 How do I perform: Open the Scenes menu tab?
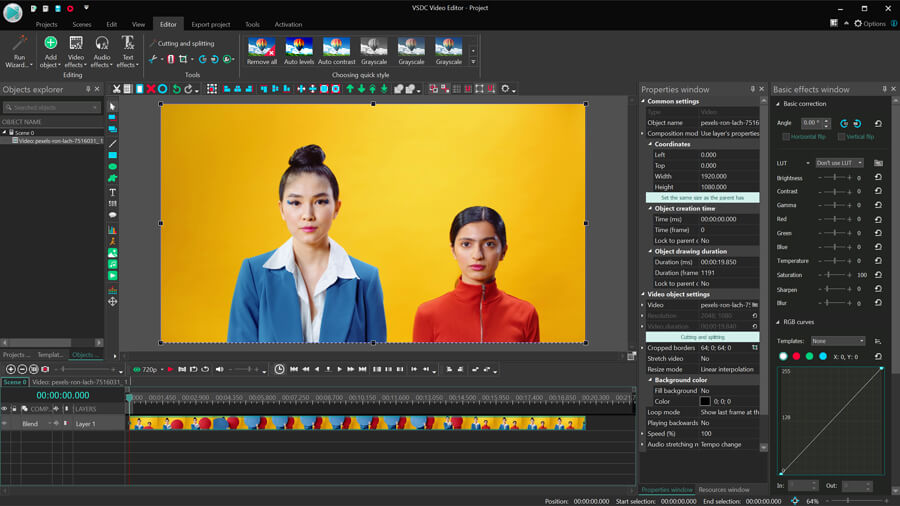coord(82,24)
